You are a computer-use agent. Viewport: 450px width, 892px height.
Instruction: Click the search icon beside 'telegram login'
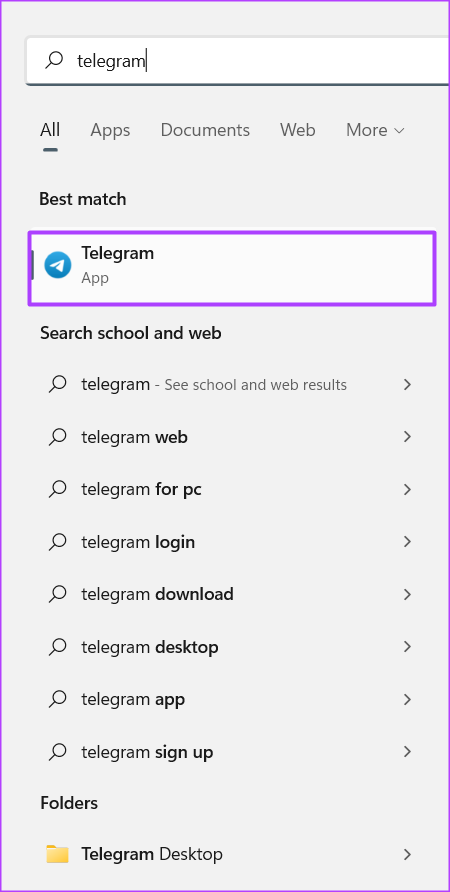(x=57, y=542)
